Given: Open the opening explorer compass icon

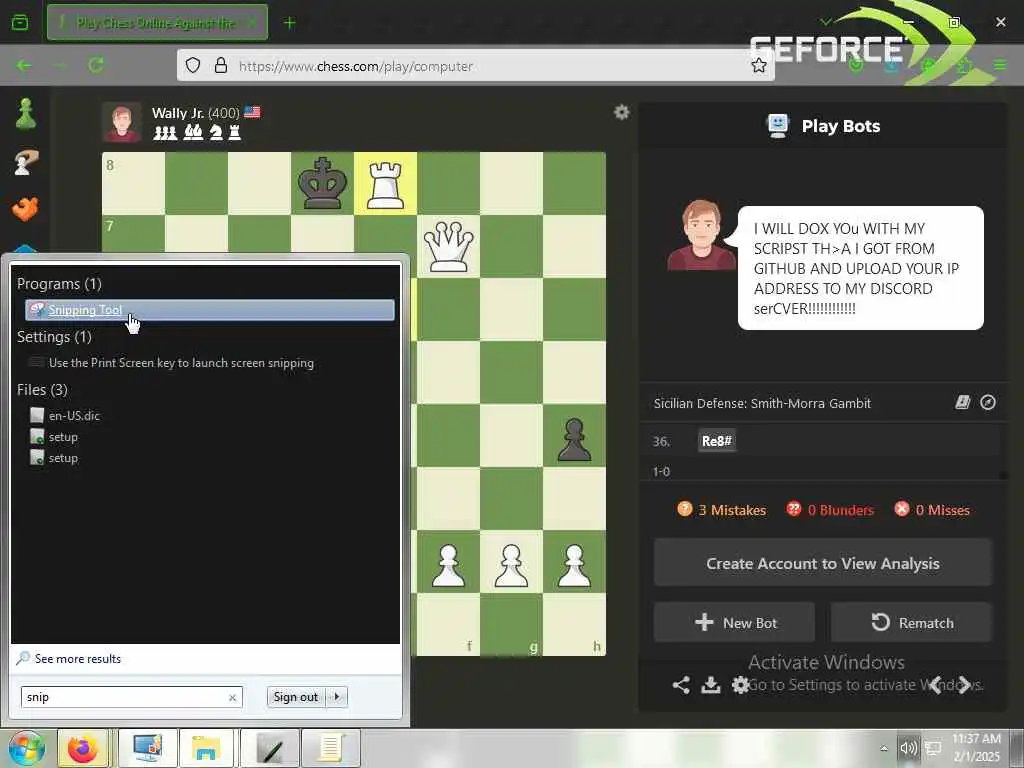Looking at the screenshot, I should pyautogui.click(x=988, y=402).
